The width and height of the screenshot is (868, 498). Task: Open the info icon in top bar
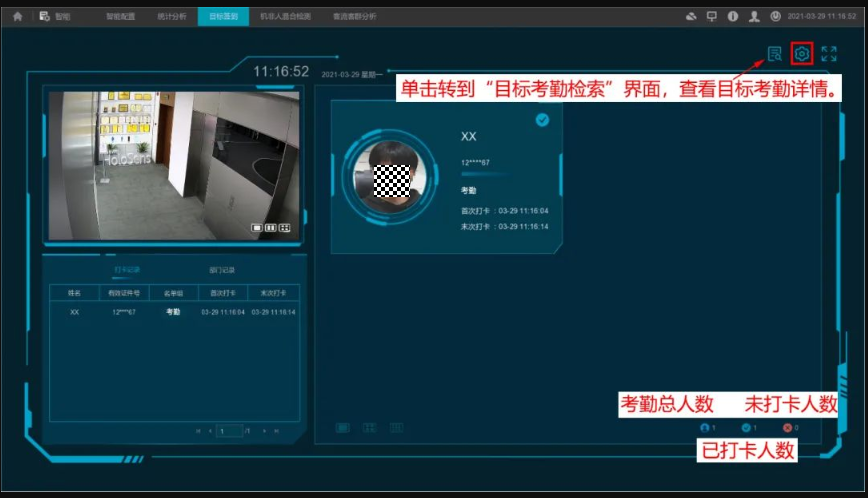(733, 16)
